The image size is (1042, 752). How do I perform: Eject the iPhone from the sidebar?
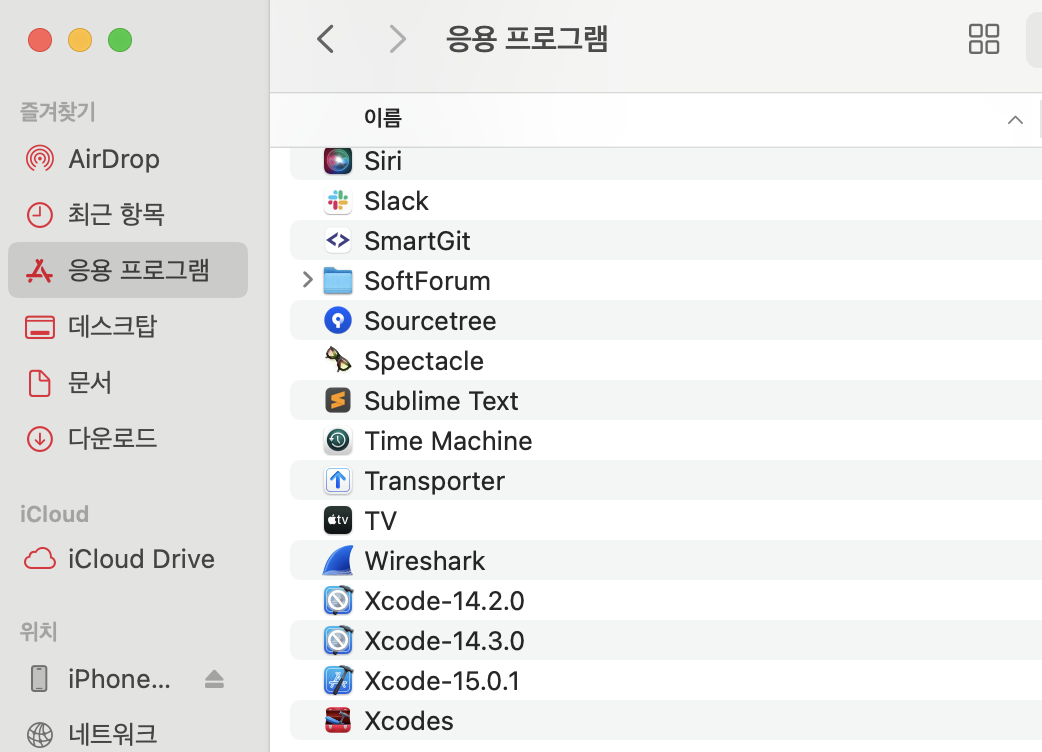point(214,679)
